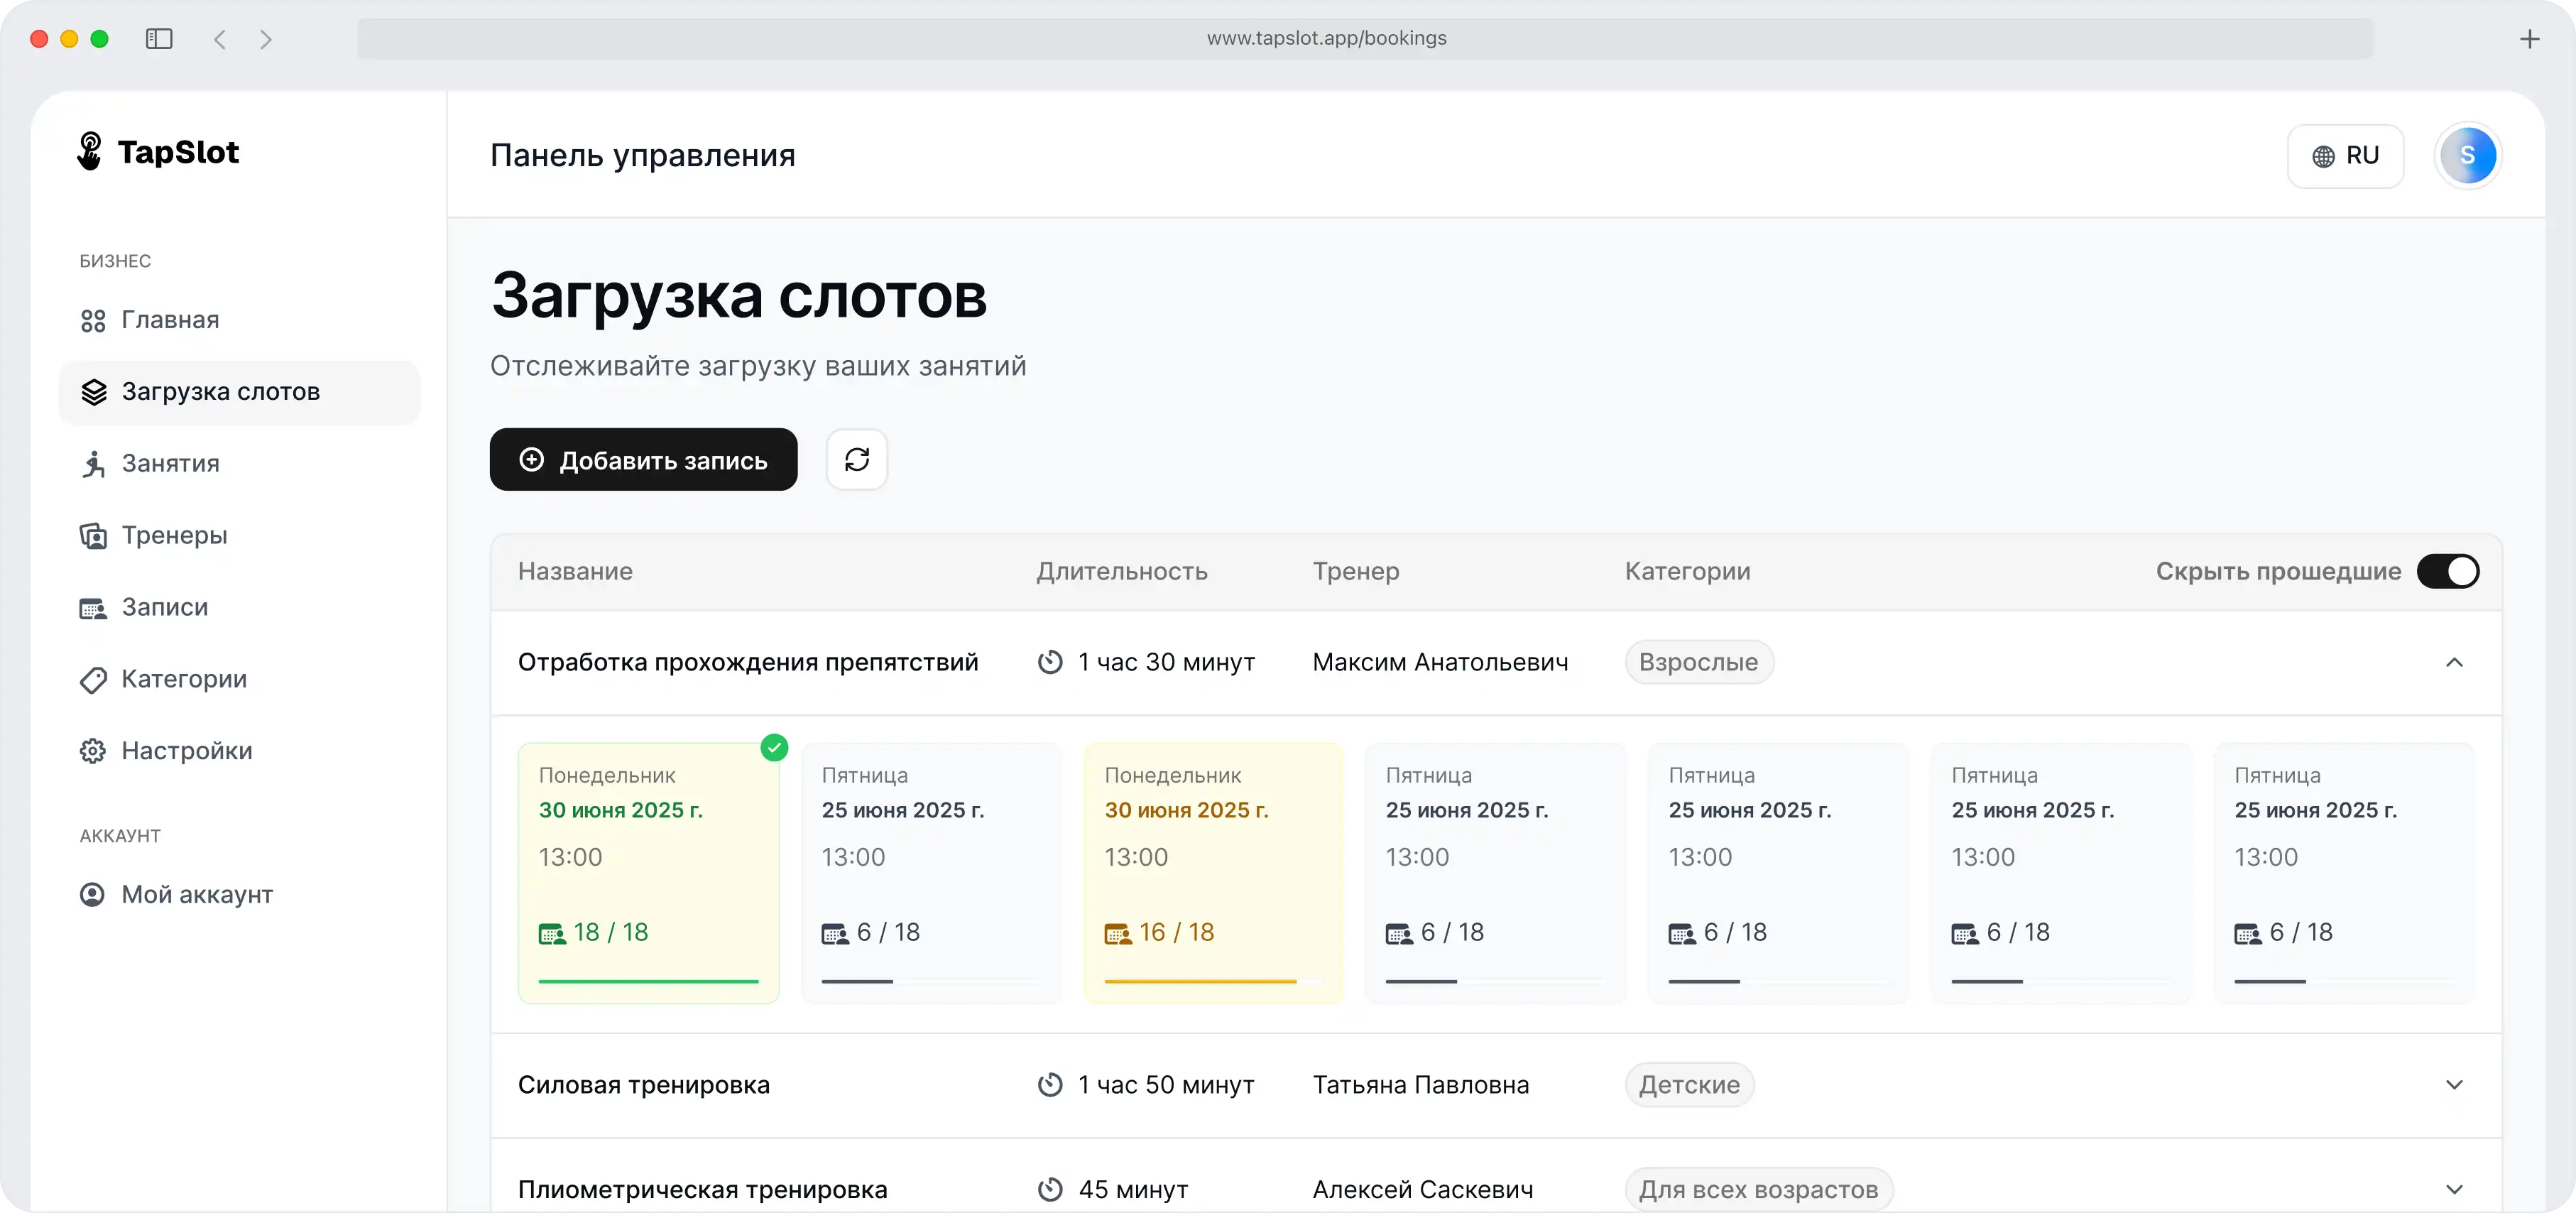
Task: Click booking icon next to 16 / 18
Action: click(1118, 935)
